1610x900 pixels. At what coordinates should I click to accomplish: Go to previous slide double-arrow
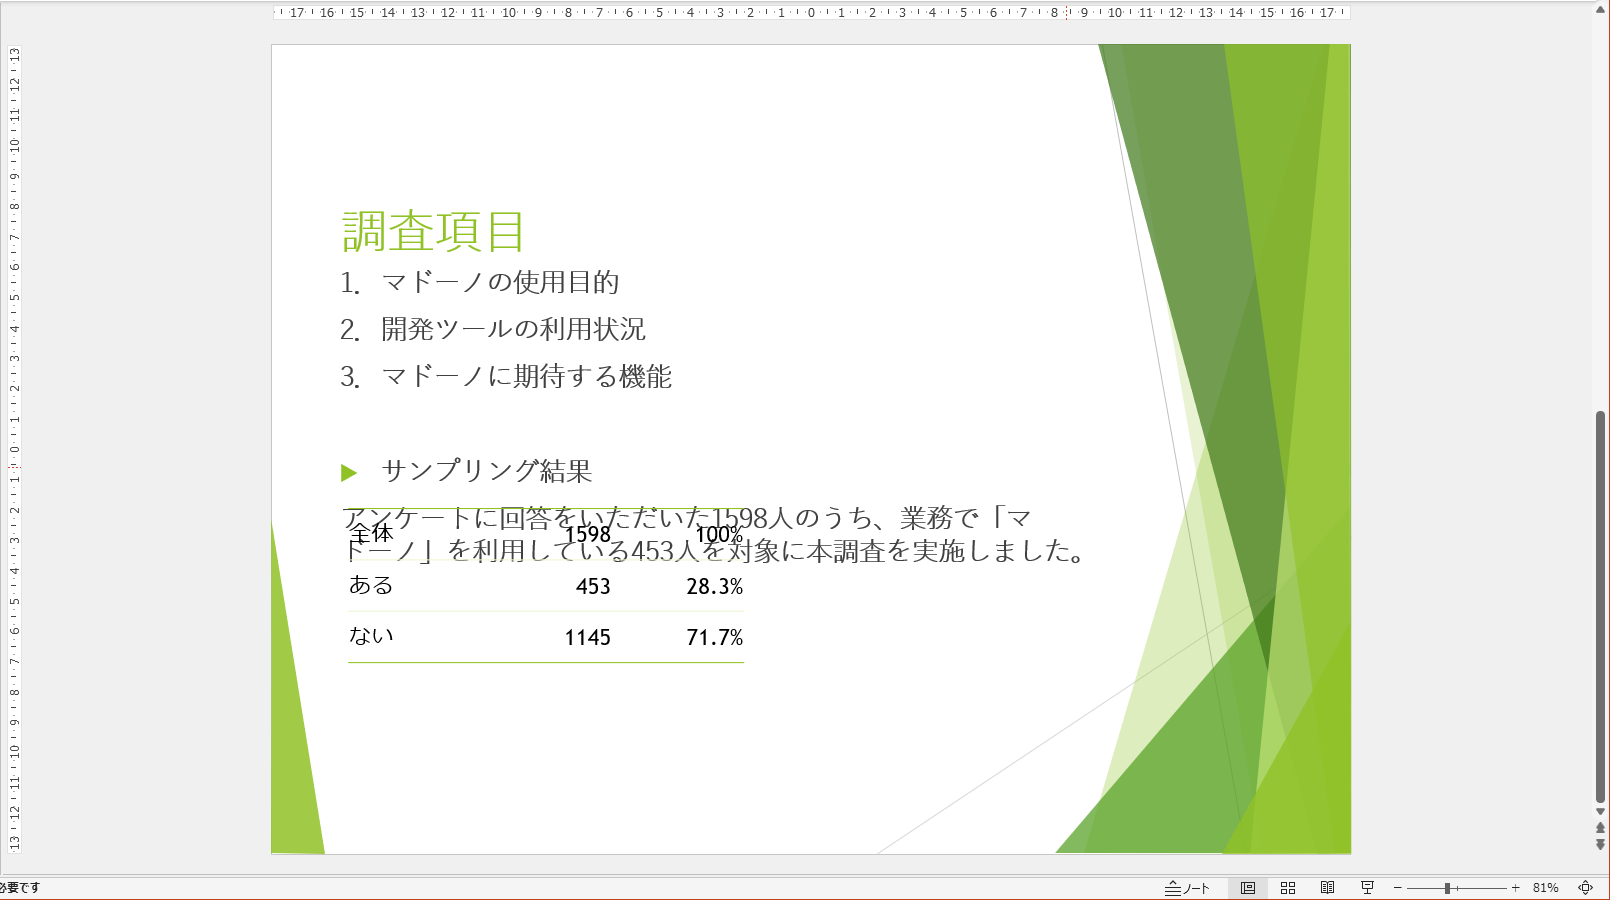[1600, 828]
